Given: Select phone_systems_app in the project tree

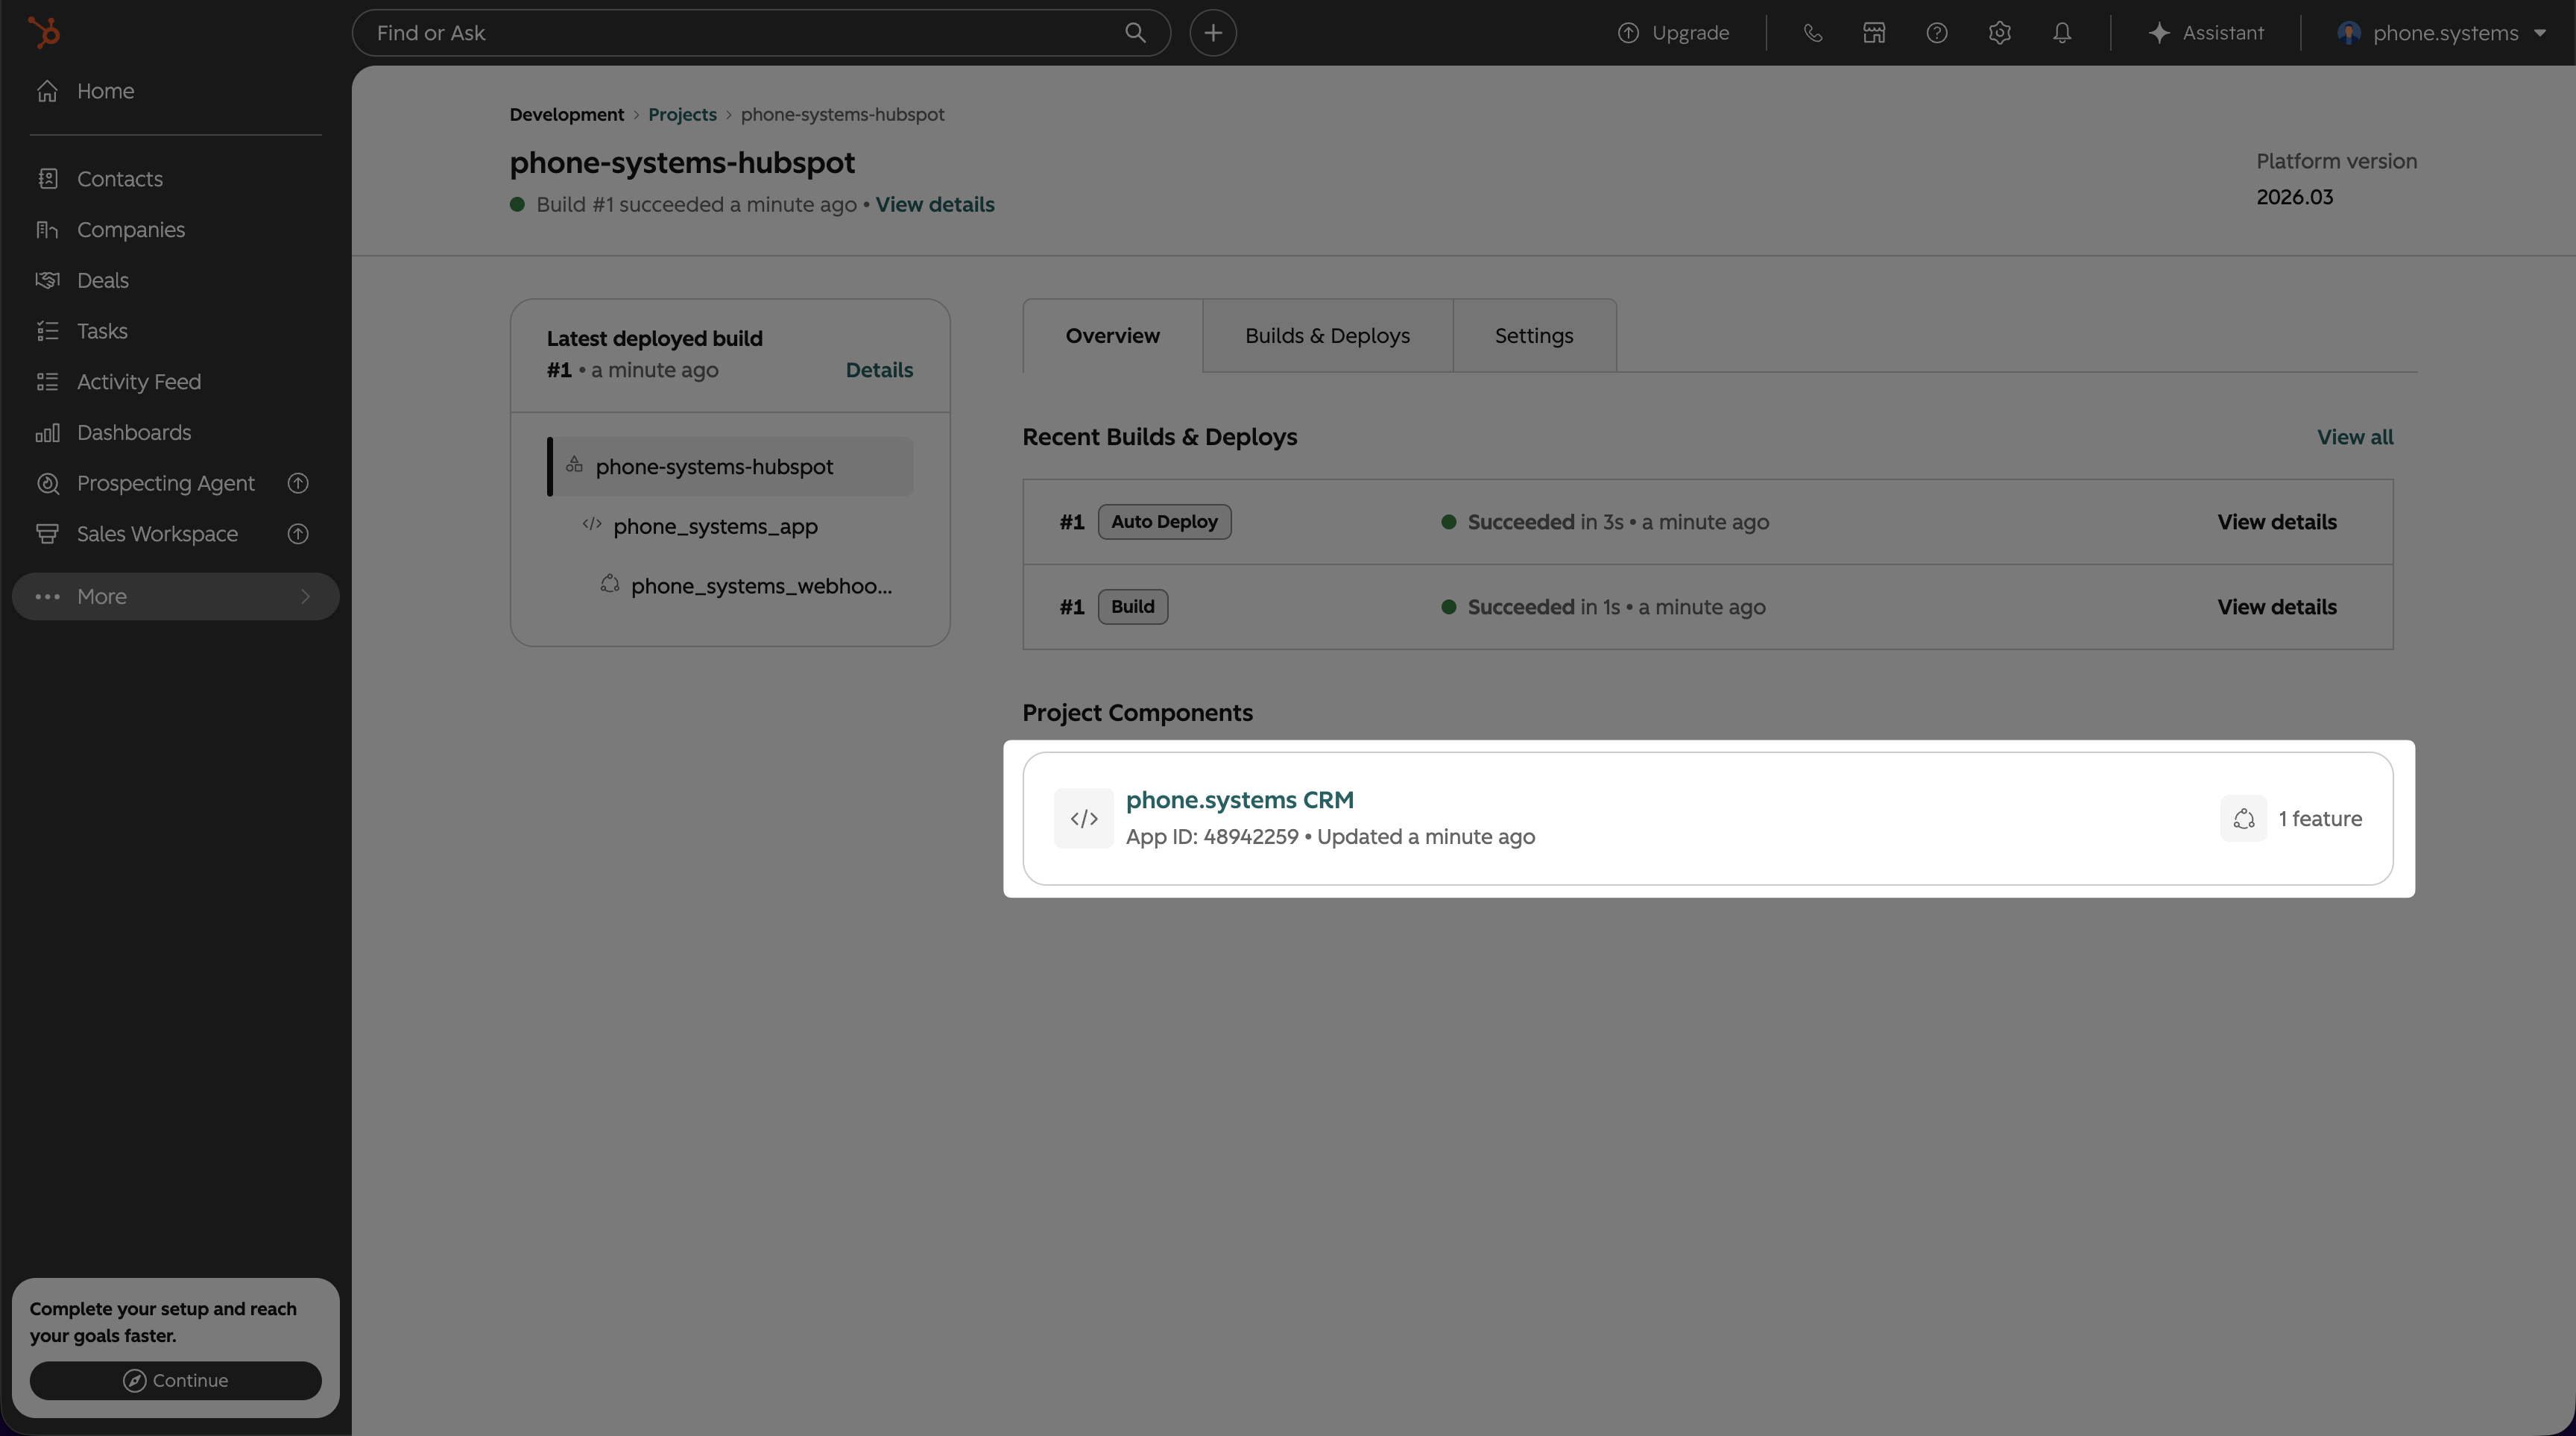Looking at the screenshot, I should click(x=715, y=526).
